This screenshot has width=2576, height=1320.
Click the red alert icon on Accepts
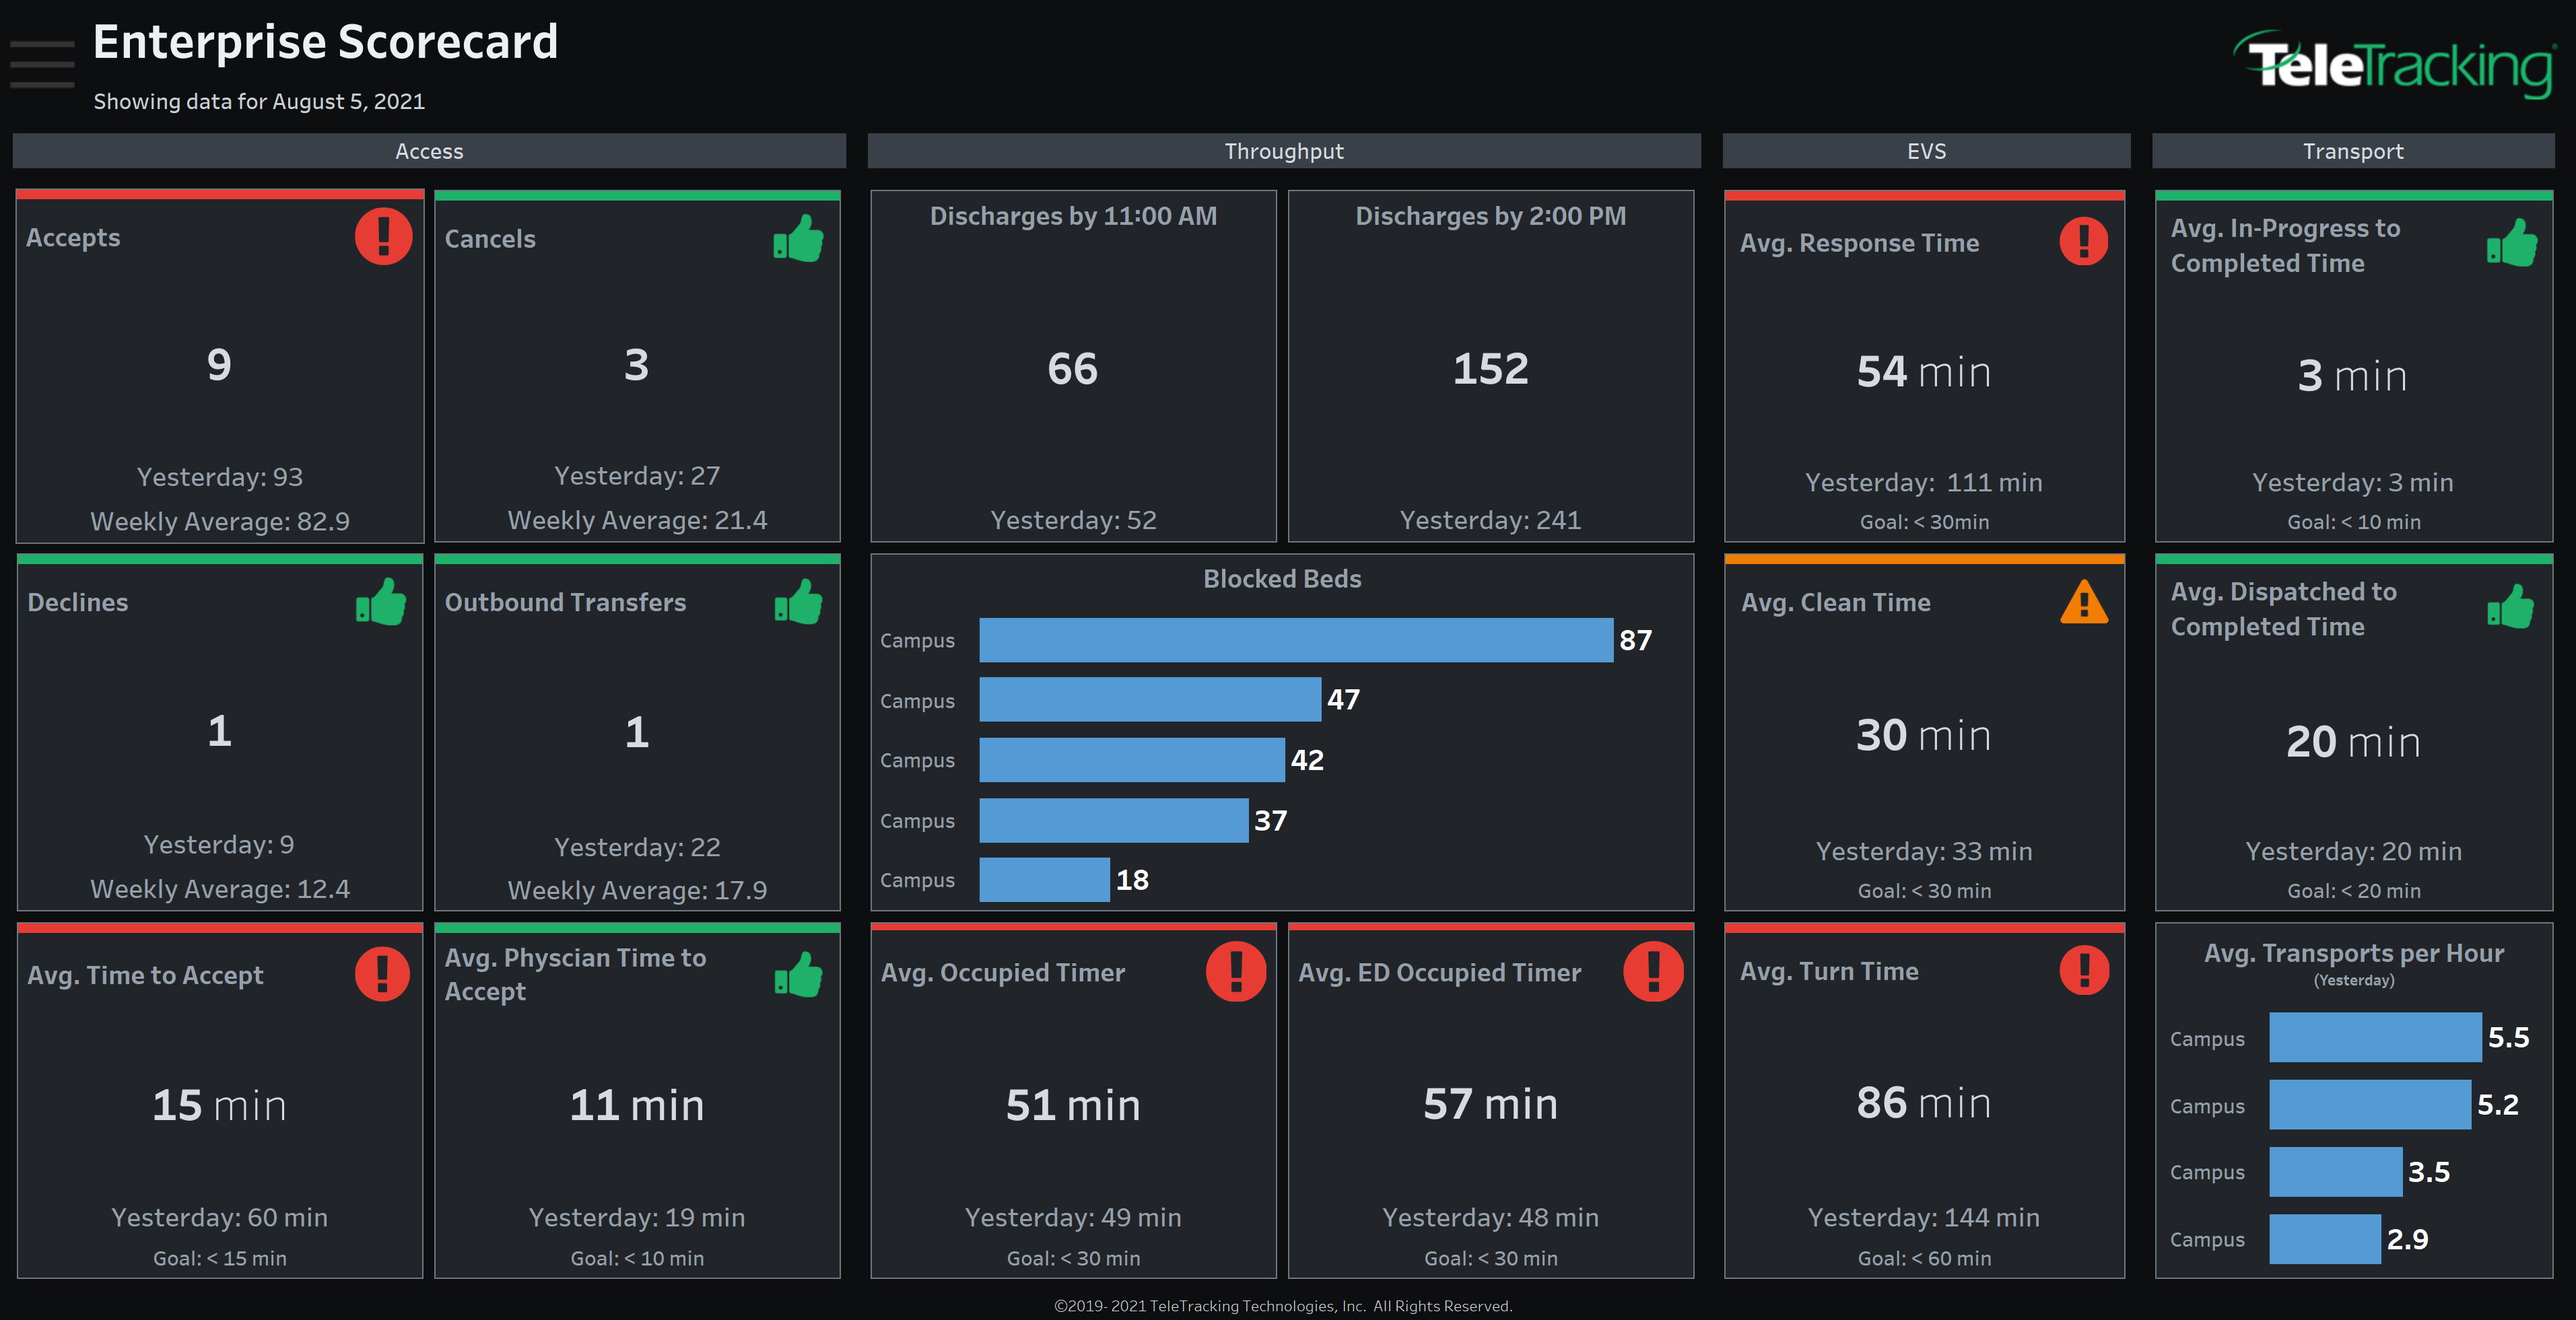coord(383,237)
